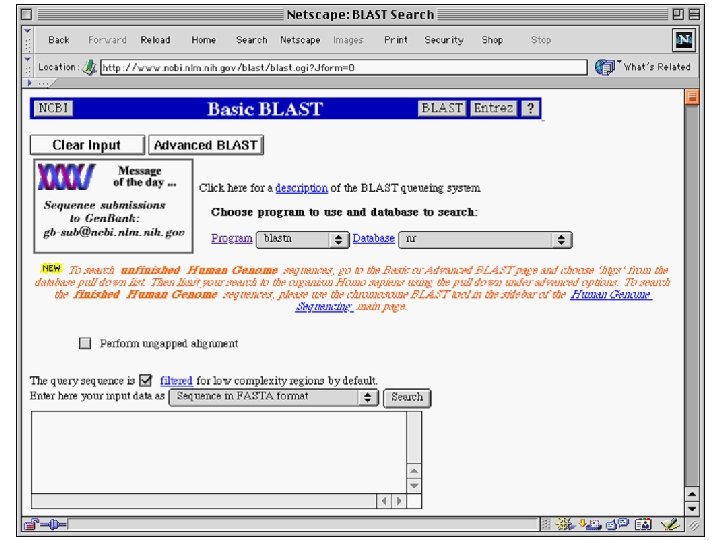Screen dimensions: 720x540
Task: Click the question mark help button
Action: tap(530, 108)
